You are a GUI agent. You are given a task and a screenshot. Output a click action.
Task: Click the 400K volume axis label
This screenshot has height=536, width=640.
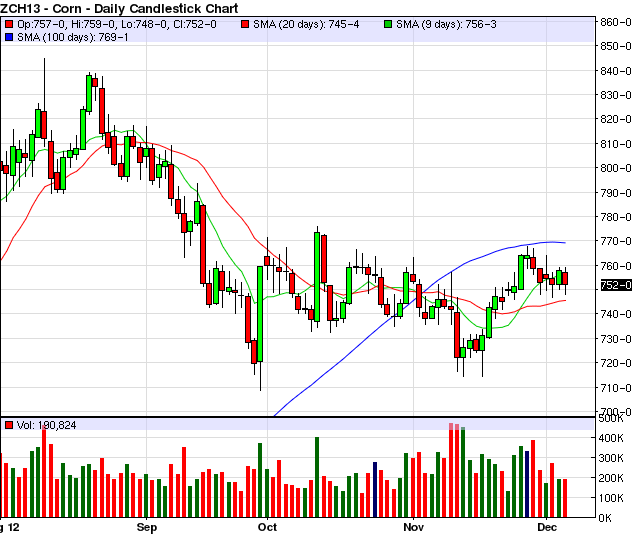(x=611, y=438)
